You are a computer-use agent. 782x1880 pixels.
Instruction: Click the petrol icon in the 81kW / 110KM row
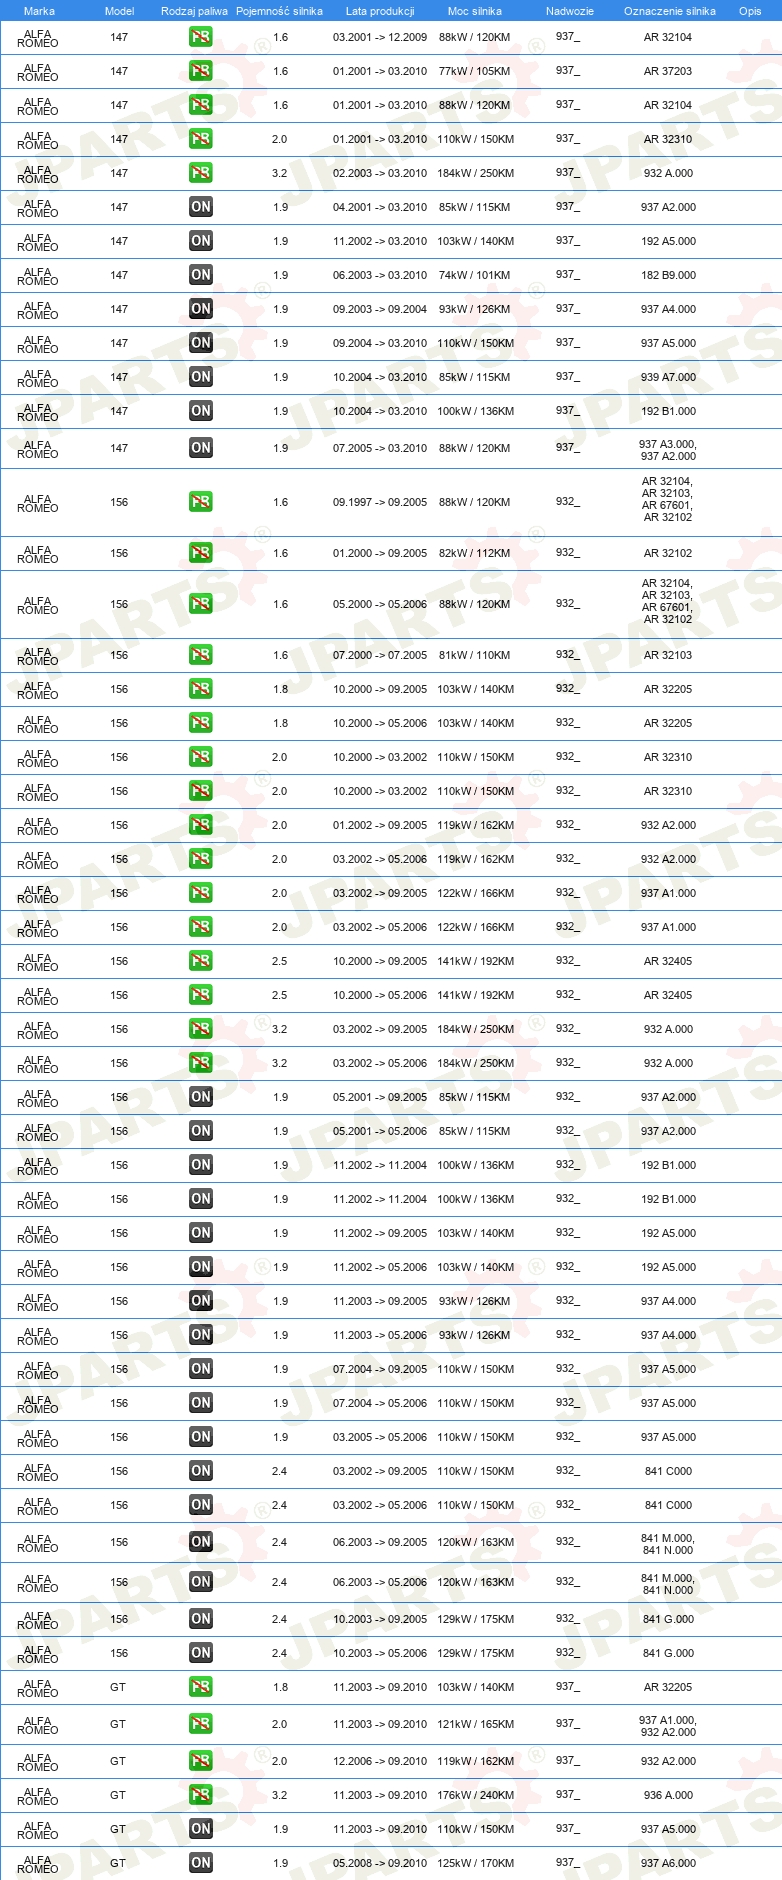[201, 655]
